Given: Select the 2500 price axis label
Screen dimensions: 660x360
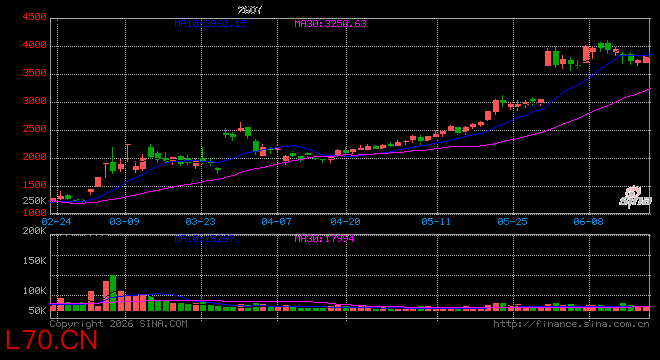Looking at the screenshot, I should [x=35, y=129].
